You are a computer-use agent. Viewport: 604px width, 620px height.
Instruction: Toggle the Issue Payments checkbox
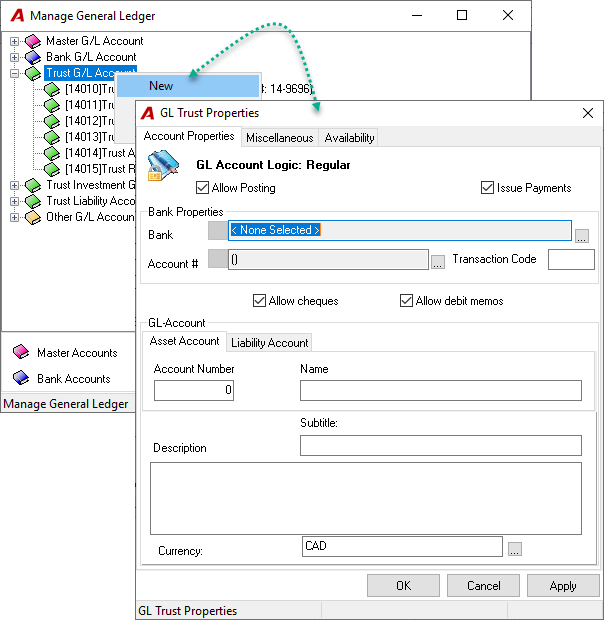click(x=487, y=187)
